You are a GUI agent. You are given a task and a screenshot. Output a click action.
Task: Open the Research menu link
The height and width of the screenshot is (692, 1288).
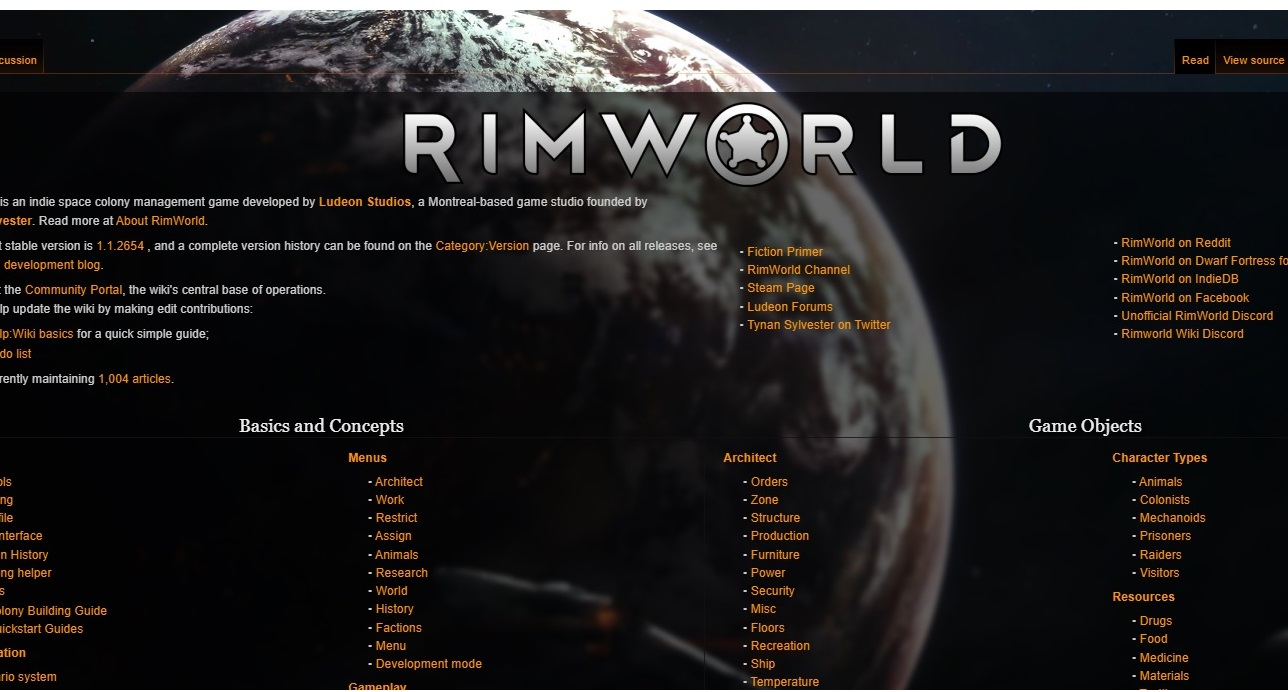pos(401,573)
